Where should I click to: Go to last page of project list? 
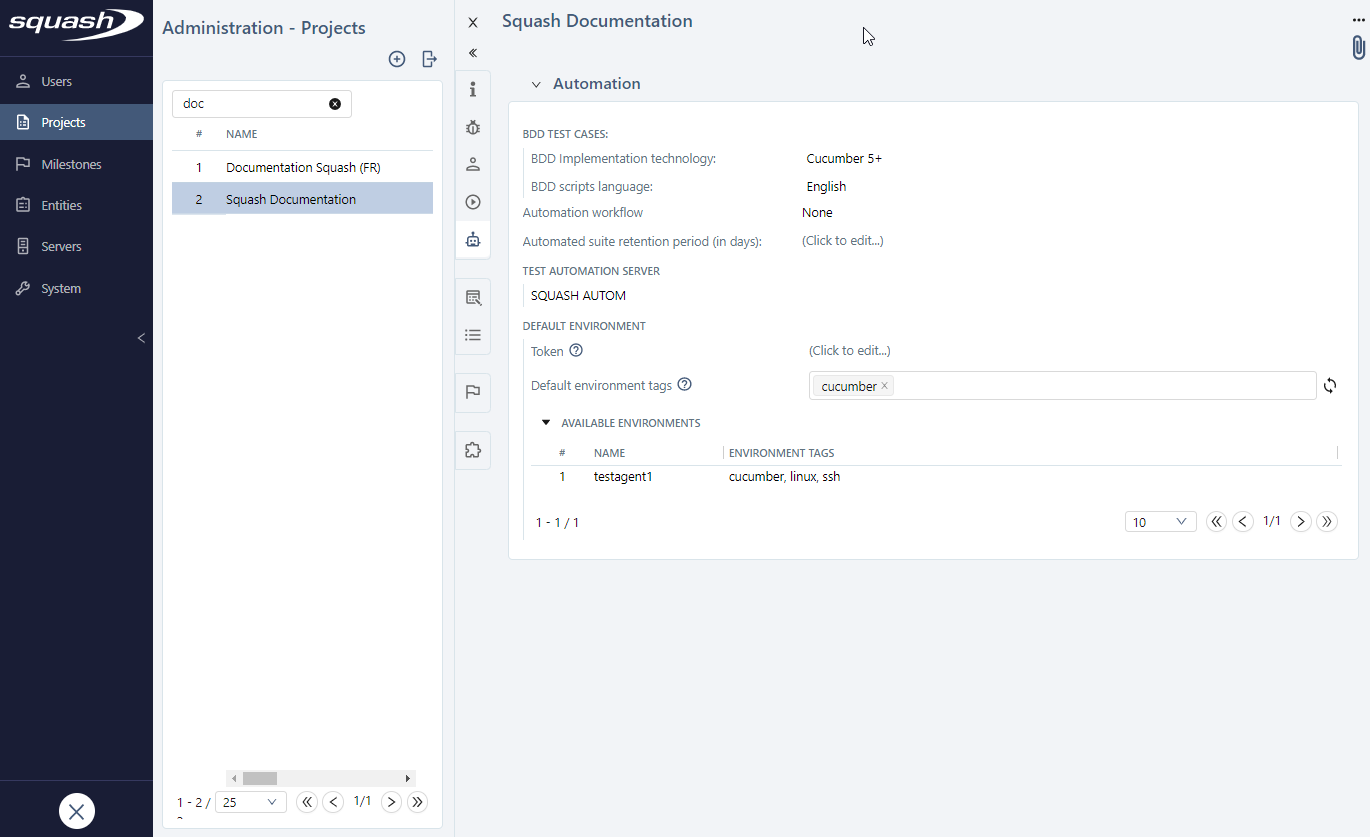click(418, 802)
